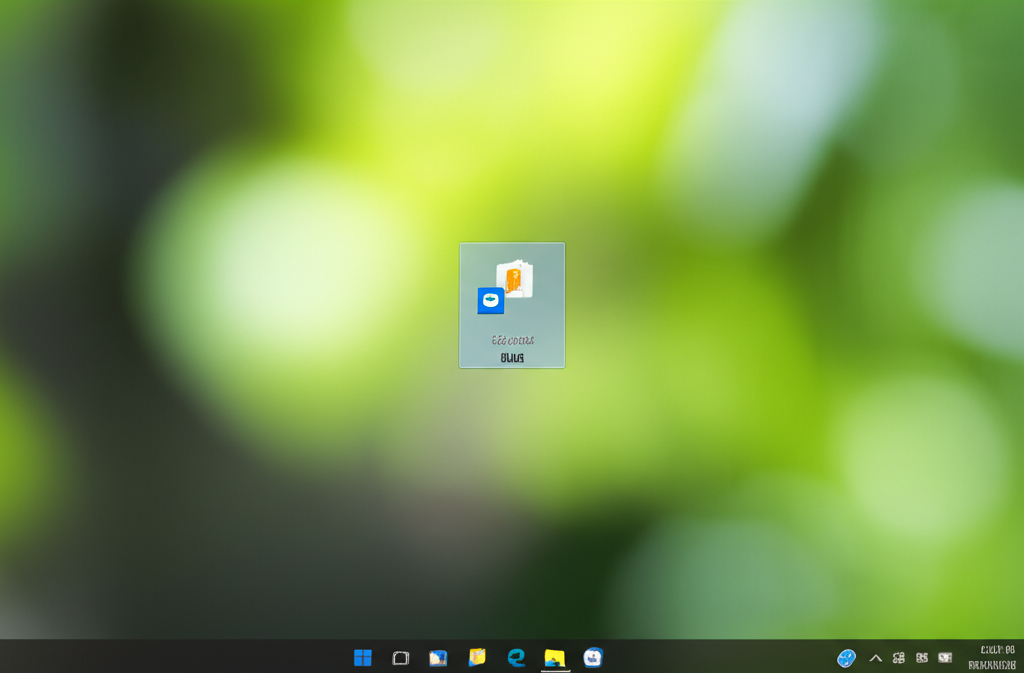
Task: Click the yellow notes icon on taskbar
Action: click(478, 657)
